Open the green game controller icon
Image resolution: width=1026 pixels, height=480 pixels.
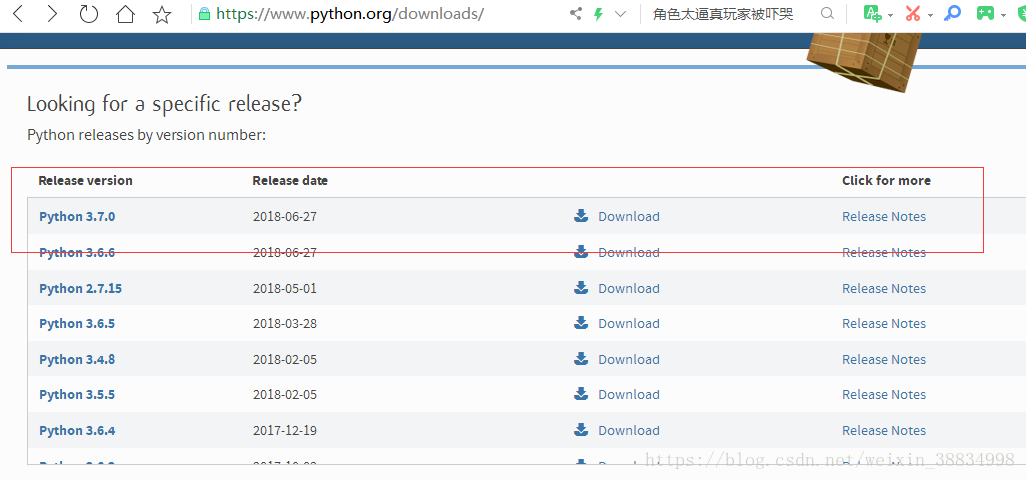[985, 14]
